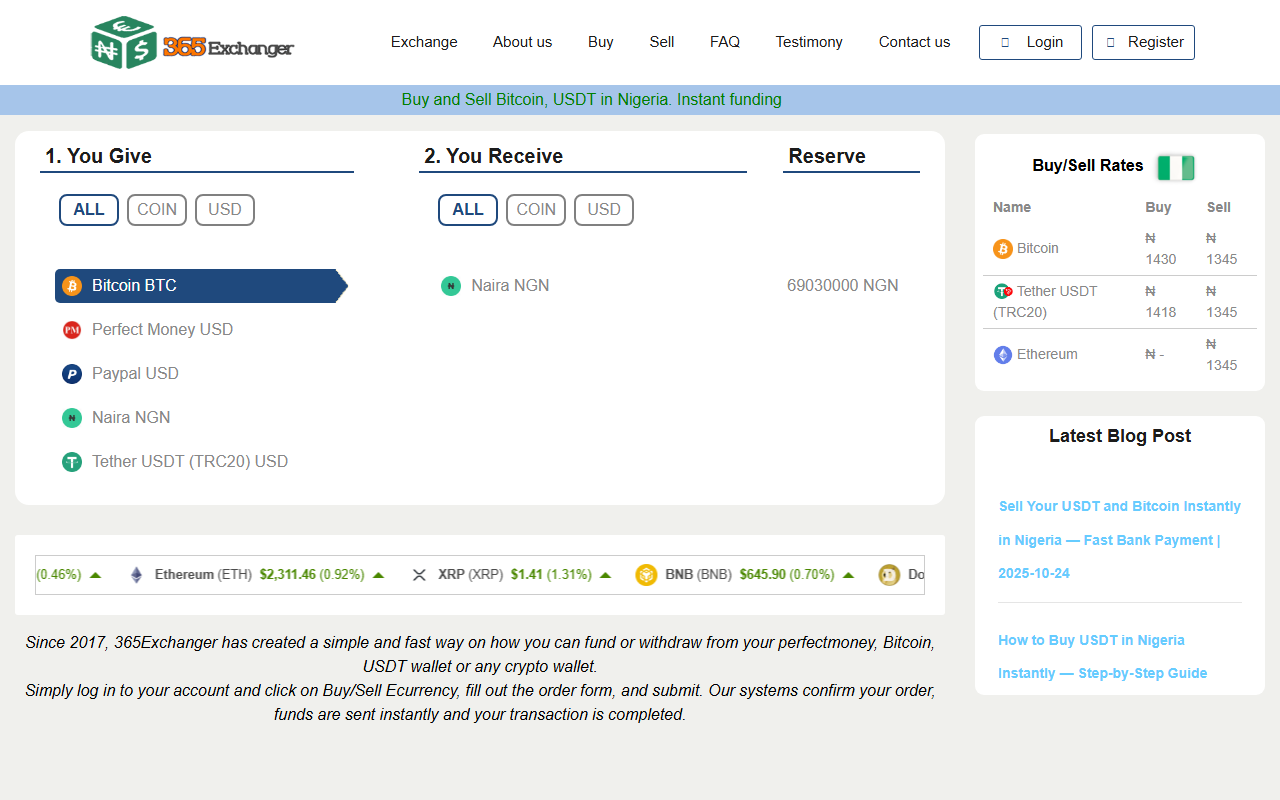Select USD filter under You Give
Screen dimensions: 1280x800
pos(225,210)
